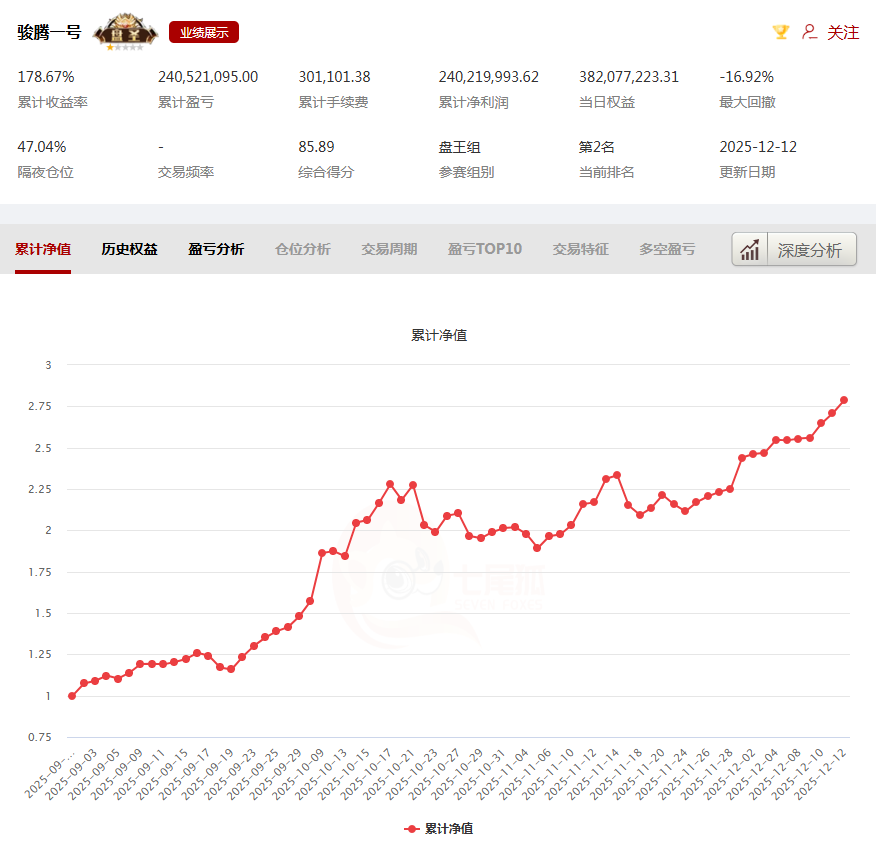Click the chart icon in 深度分析 button
Image resolution: width=876 pixels, height=842 pixels.
pos(750,249)
